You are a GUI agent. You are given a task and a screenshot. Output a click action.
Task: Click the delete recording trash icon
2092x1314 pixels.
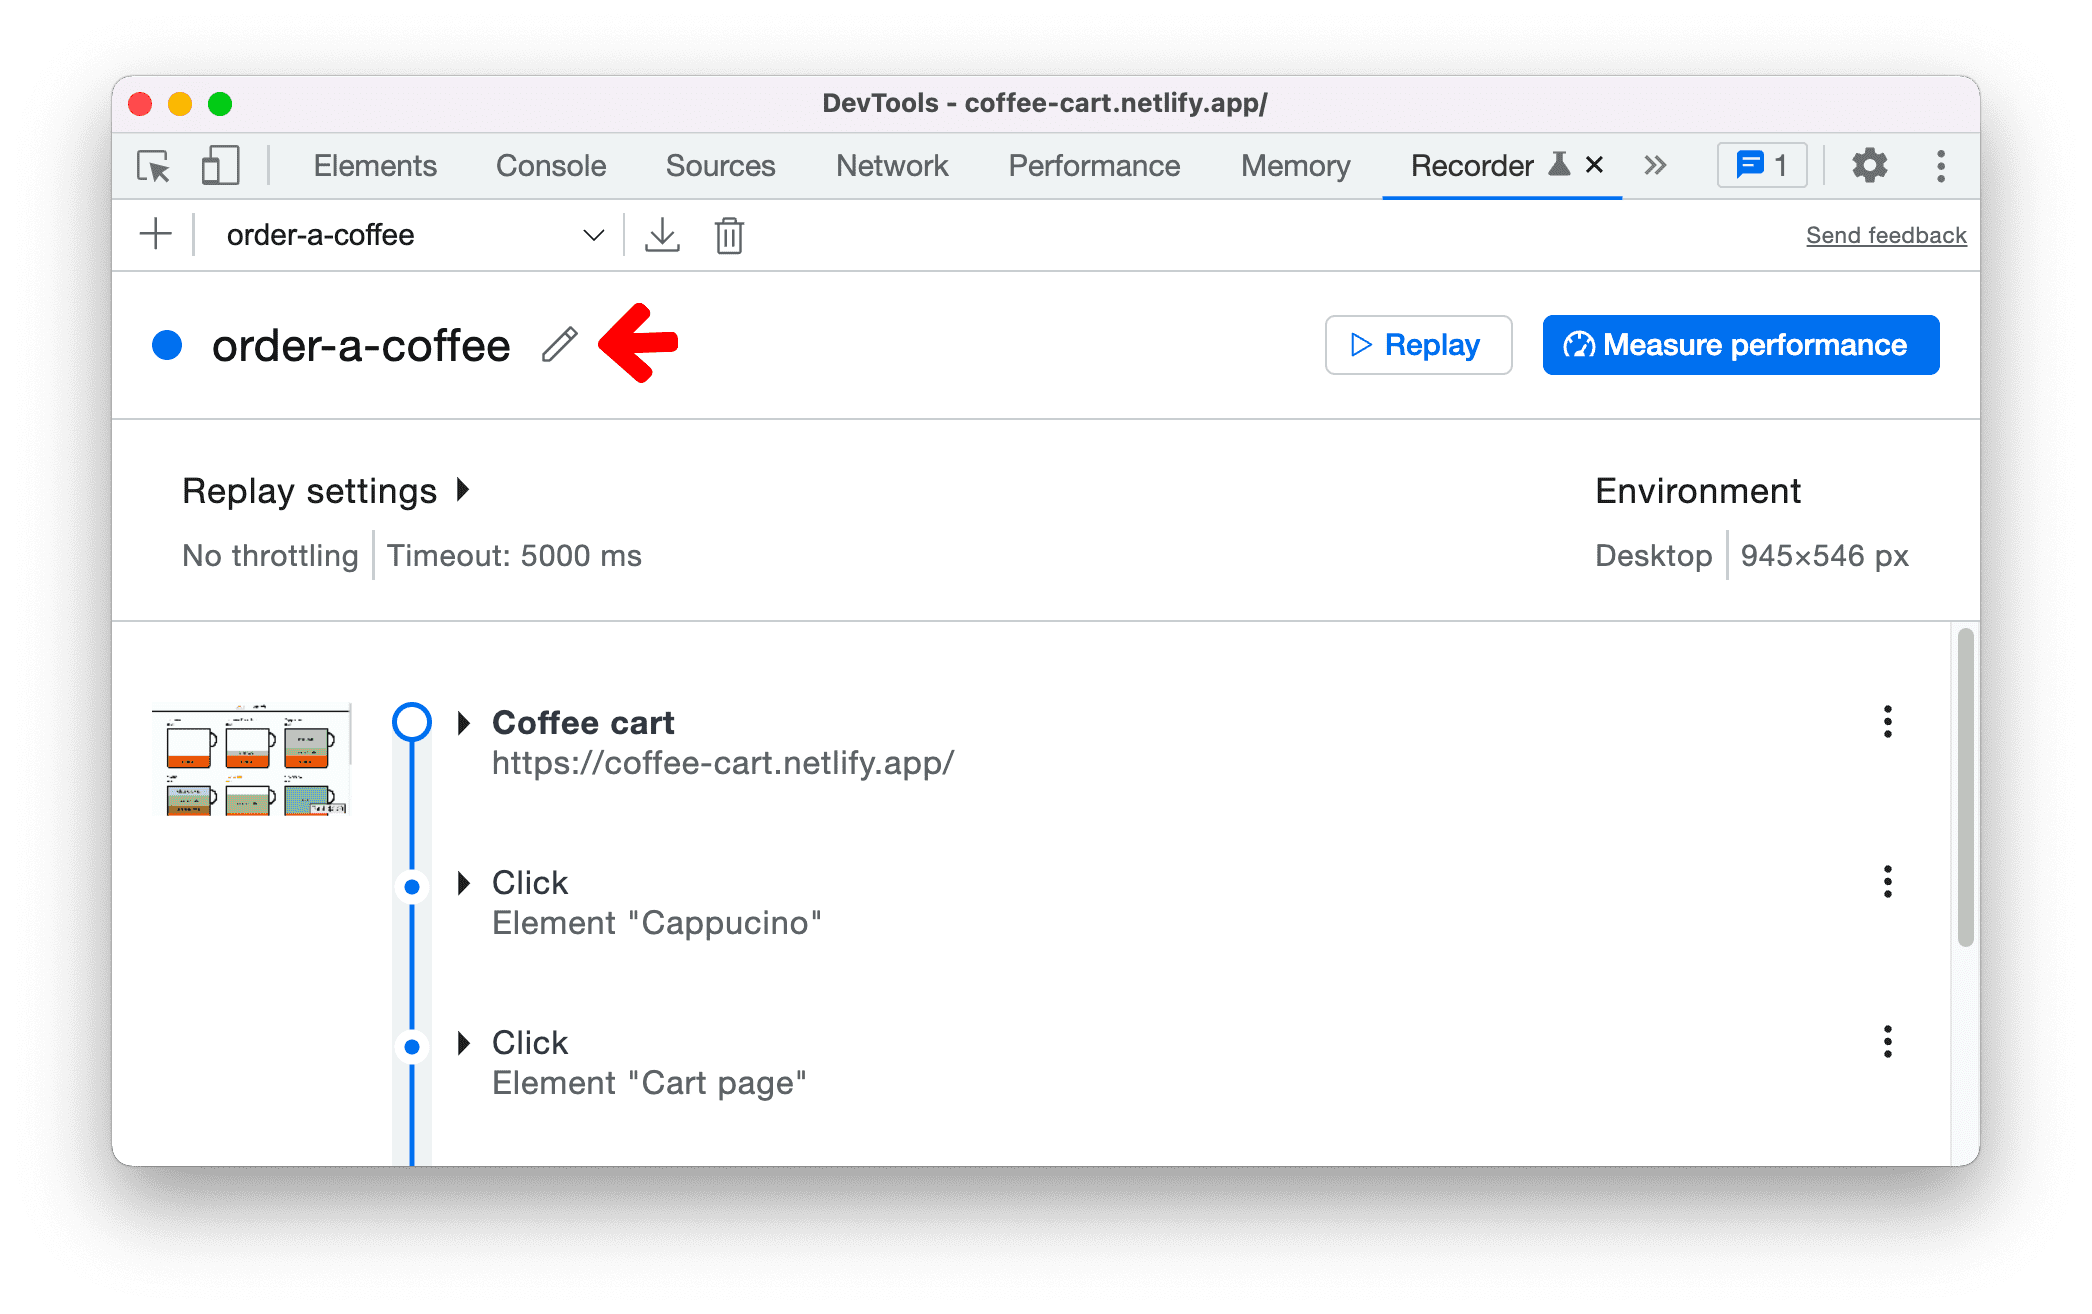(x=728, y=235)
